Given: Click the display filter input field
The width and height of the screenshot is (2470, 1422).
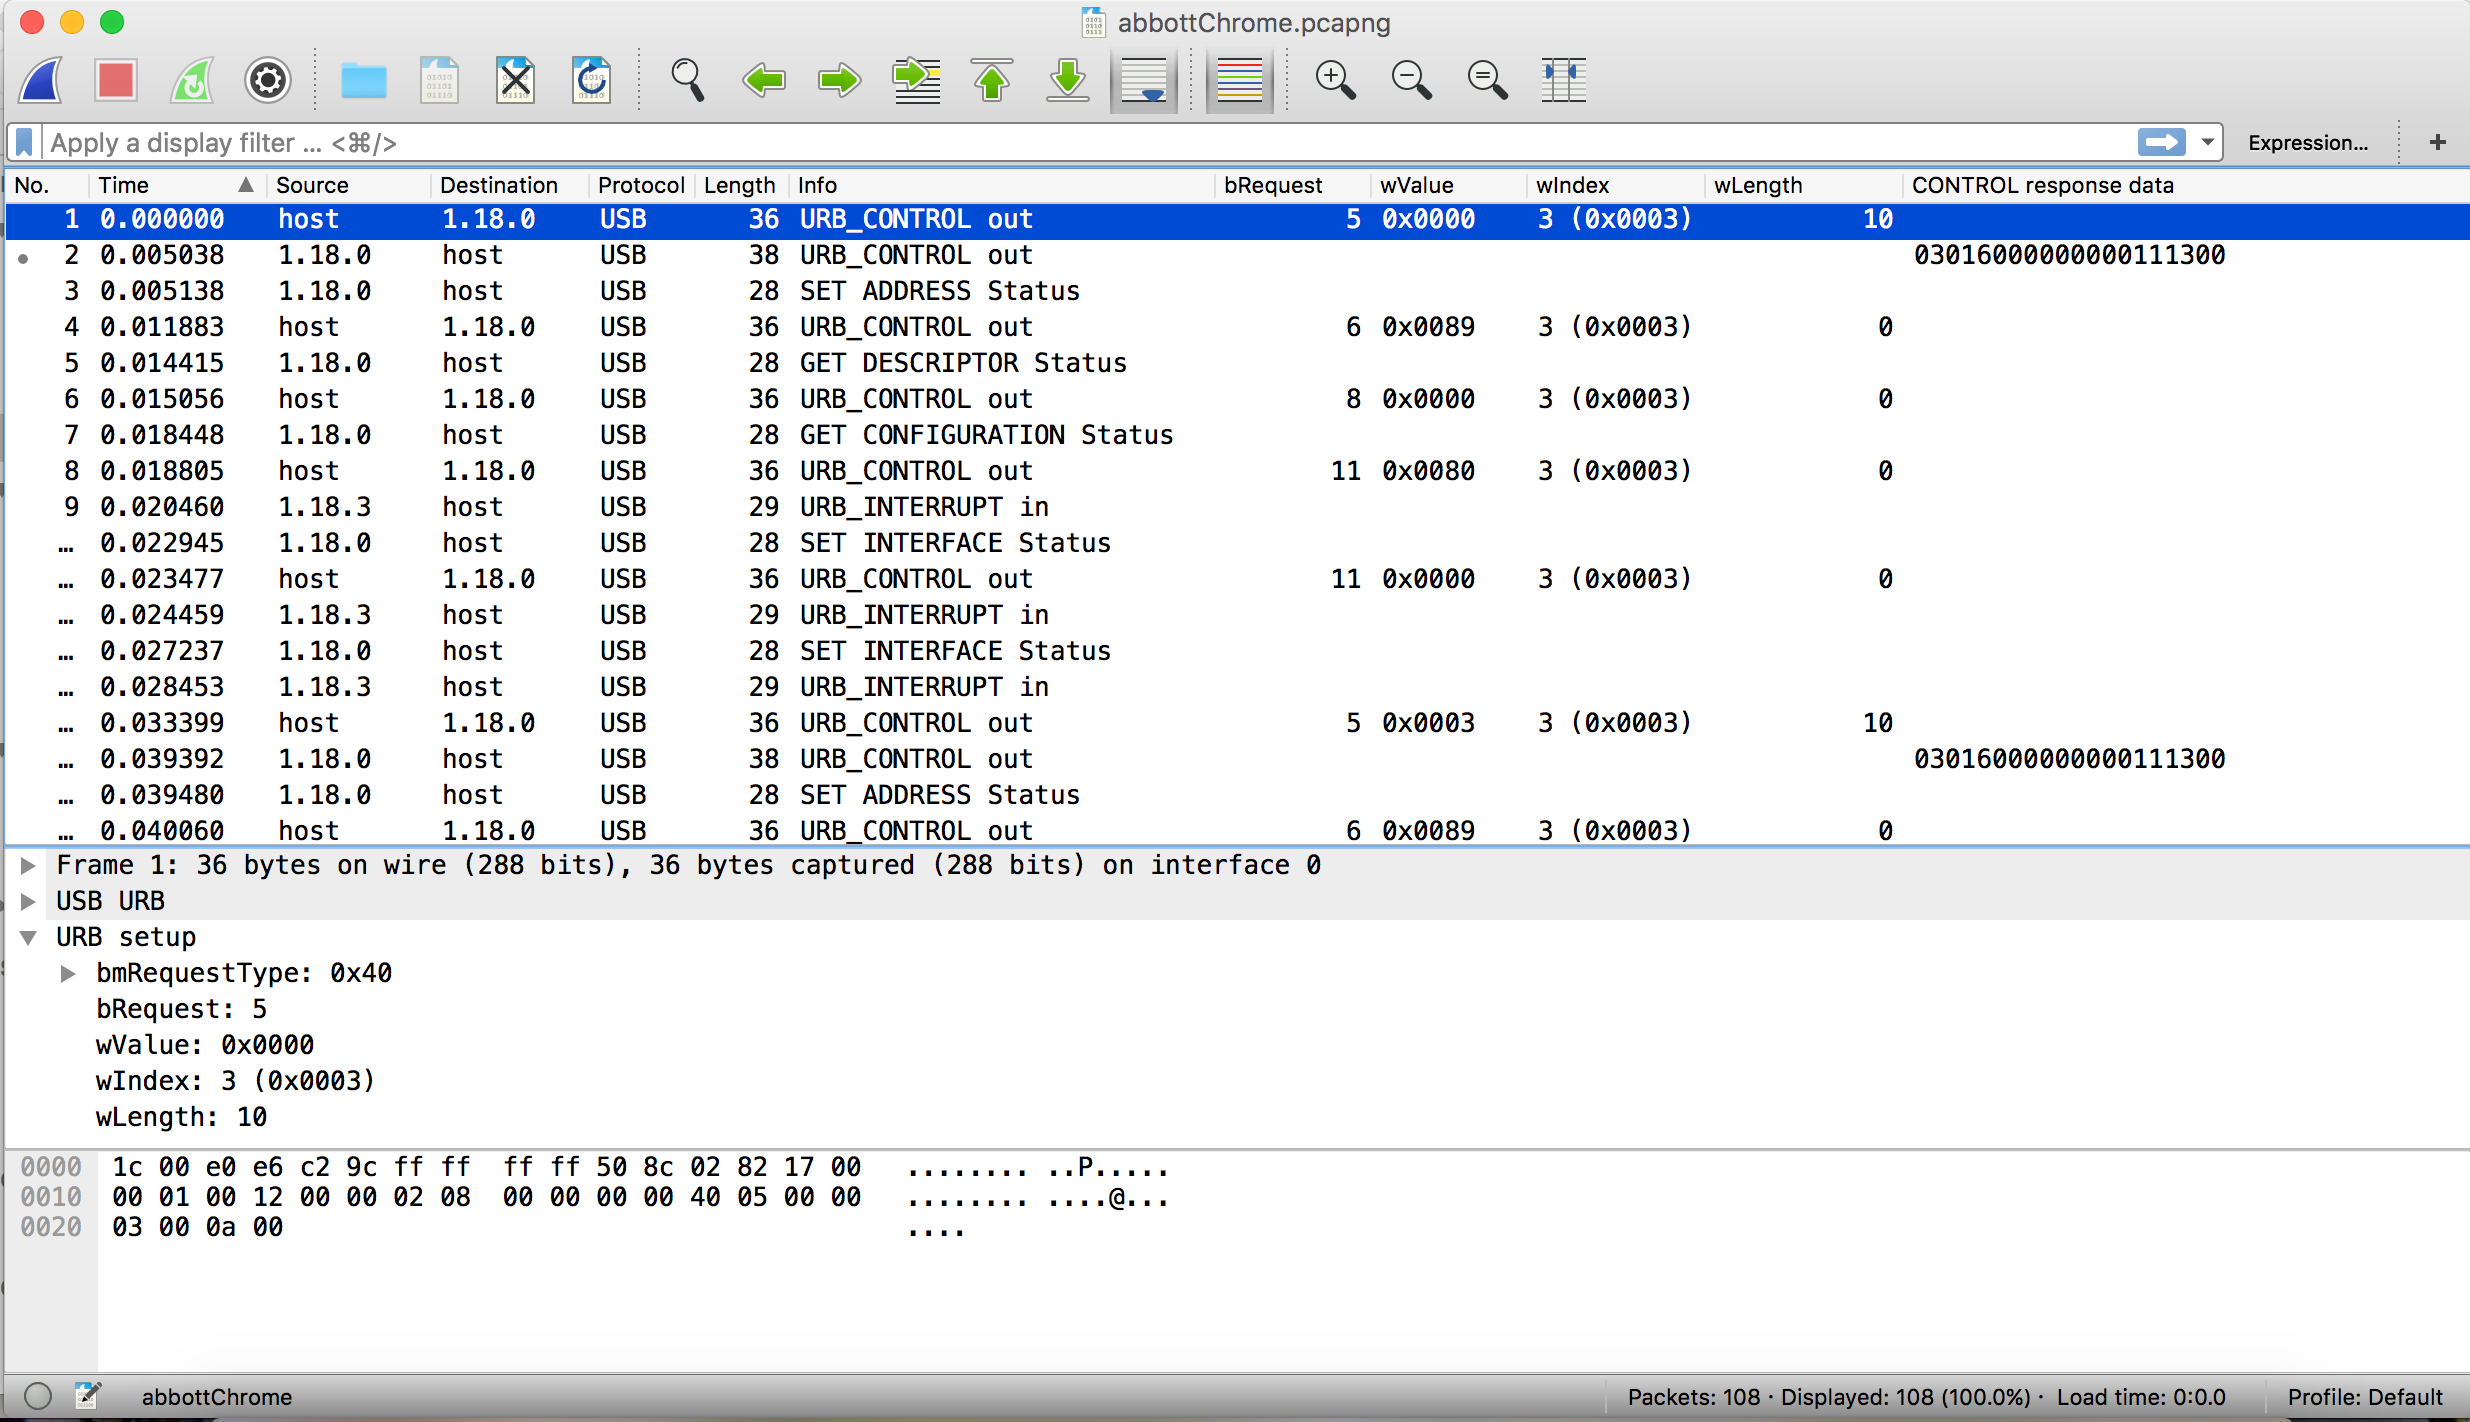Looking at the screenshot, I should click(x=1090, y=142).
